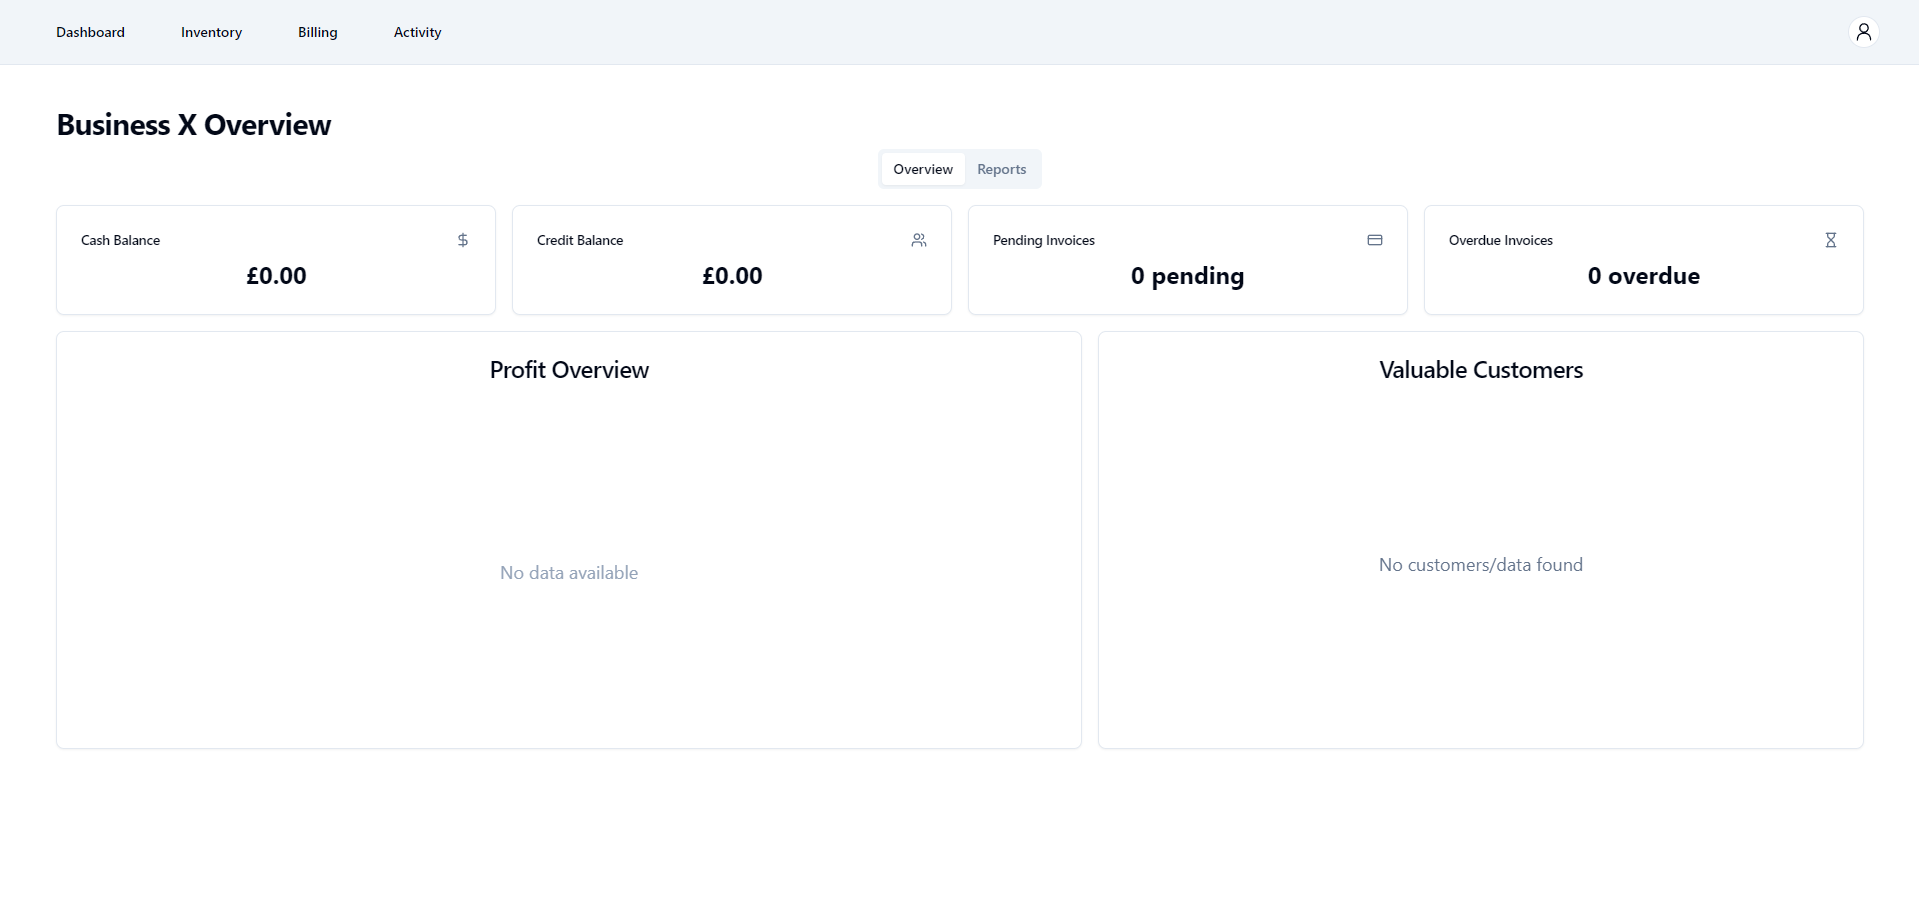
Task: Go to the Inventory page
Action: (x=211, y=32)
